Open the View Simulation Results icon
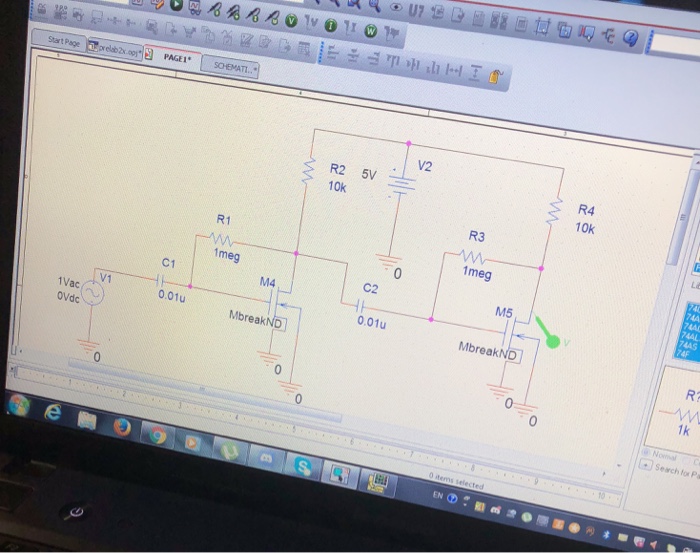This screenshot has width=700, height=553. [x=195, y=6]
